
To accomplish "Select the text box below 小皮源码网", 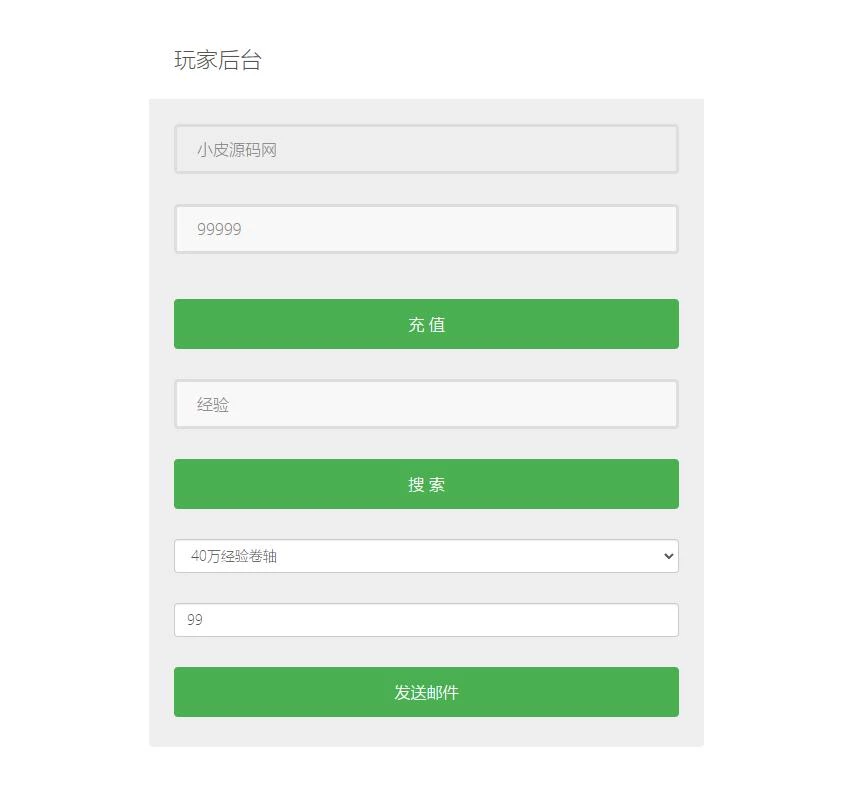I will 426,229.
